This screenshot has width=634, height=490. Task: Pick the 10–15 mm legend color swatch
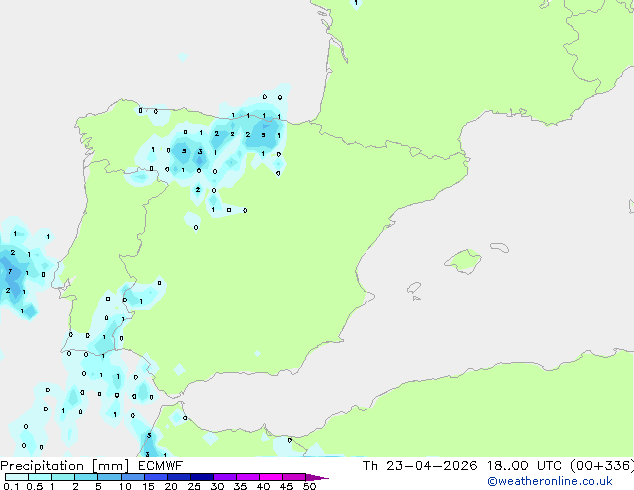coord(132,477)
